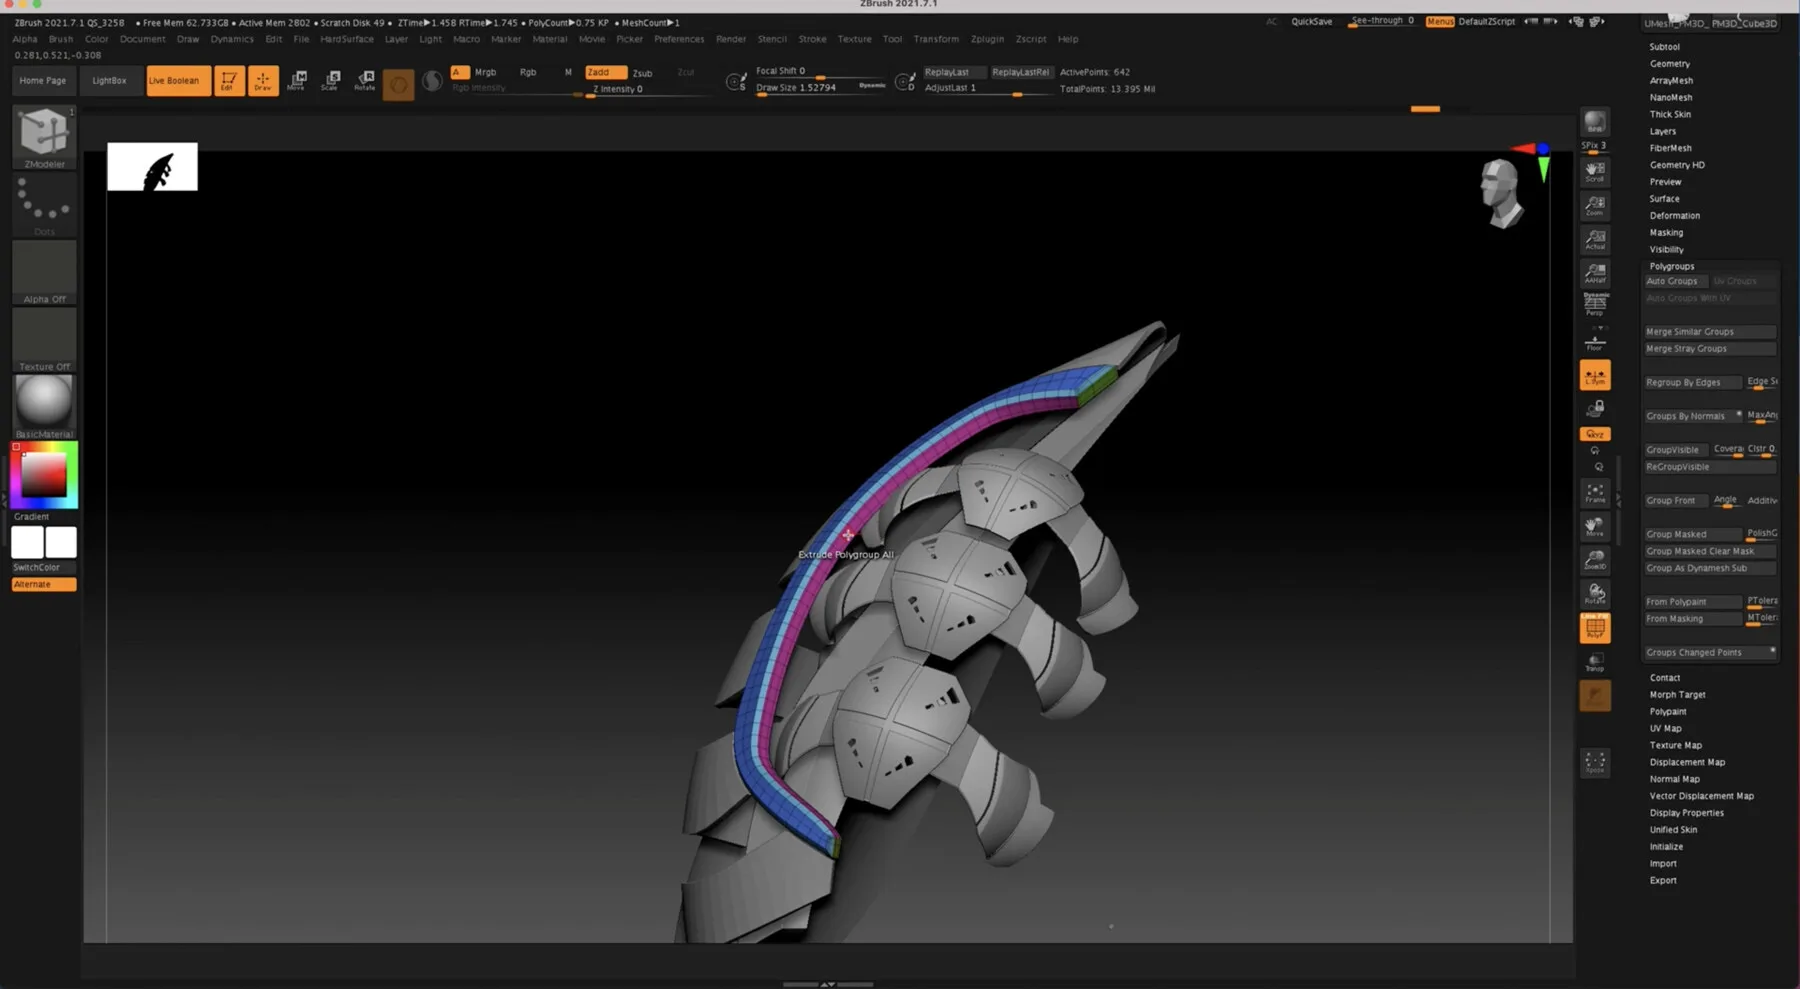The width and height of the screenshot is (1800, 989).
Task: Toggle the XYZ rotation mode
Action: (1595, 434)
